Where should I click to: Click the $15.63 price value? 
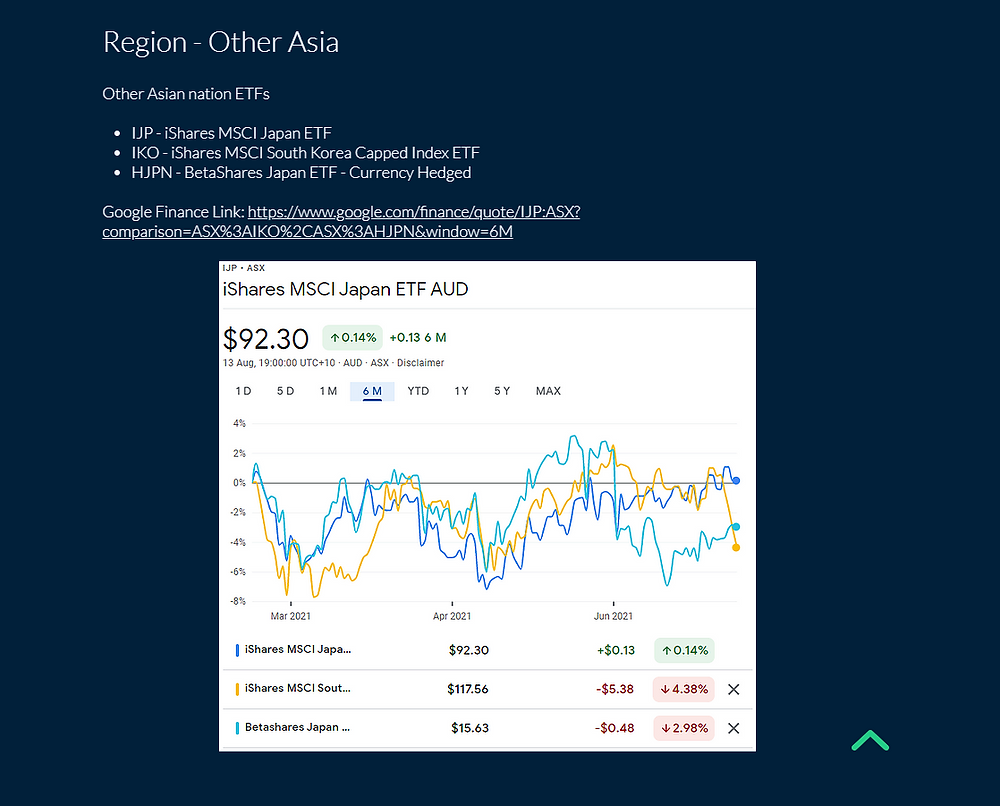click(x=469, y=728)
